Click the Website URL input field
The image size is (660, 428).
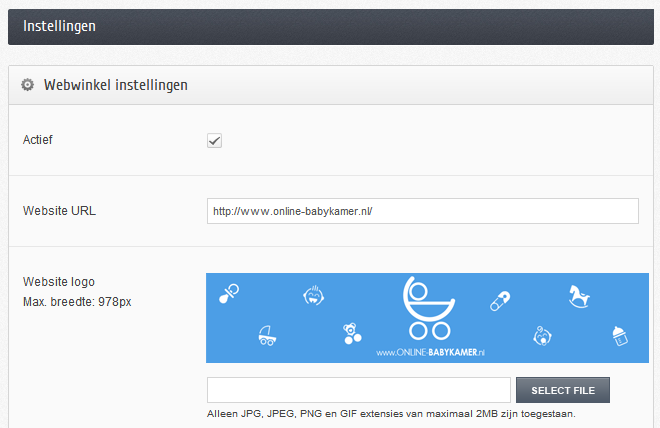tap(423, 211)
